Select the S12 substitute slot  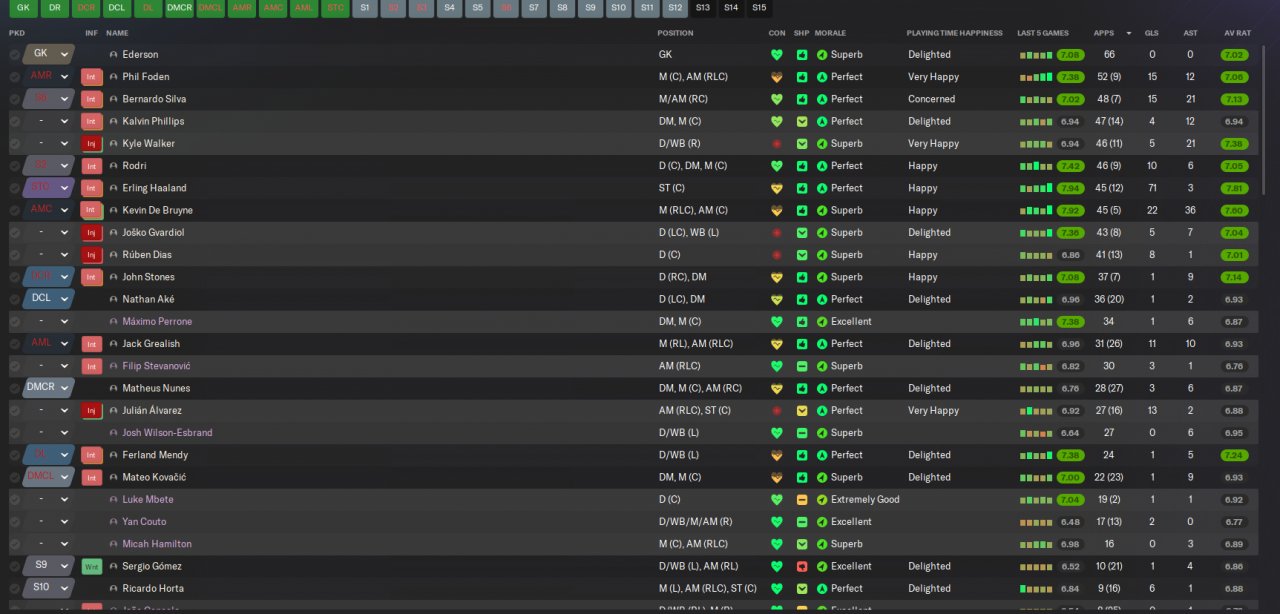click(x=675, y=8)
